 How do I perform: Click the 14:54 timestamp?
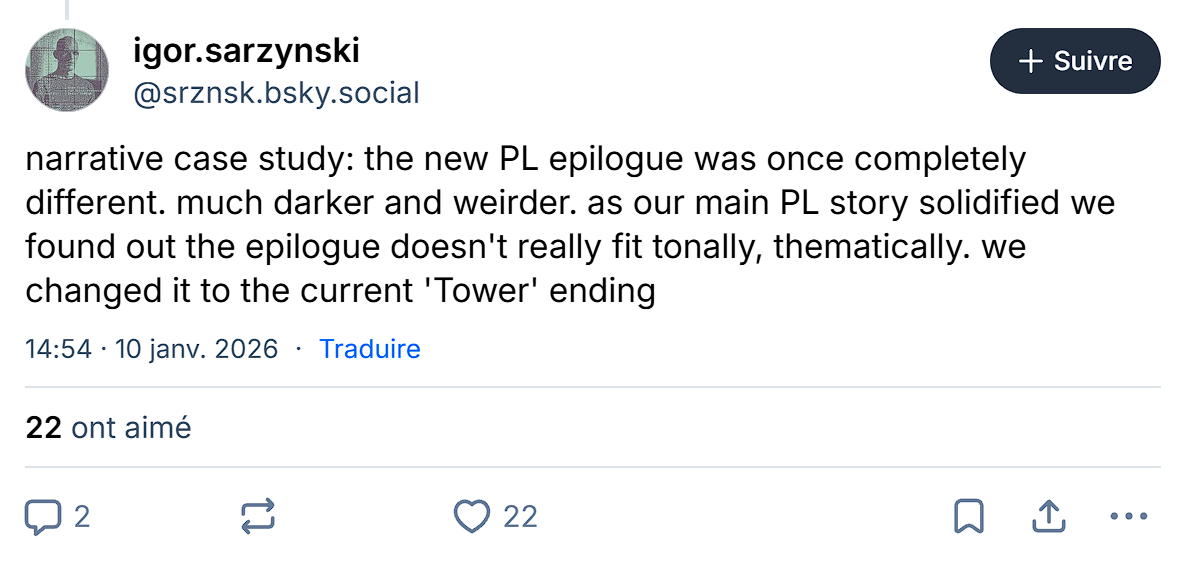point(58,349)
